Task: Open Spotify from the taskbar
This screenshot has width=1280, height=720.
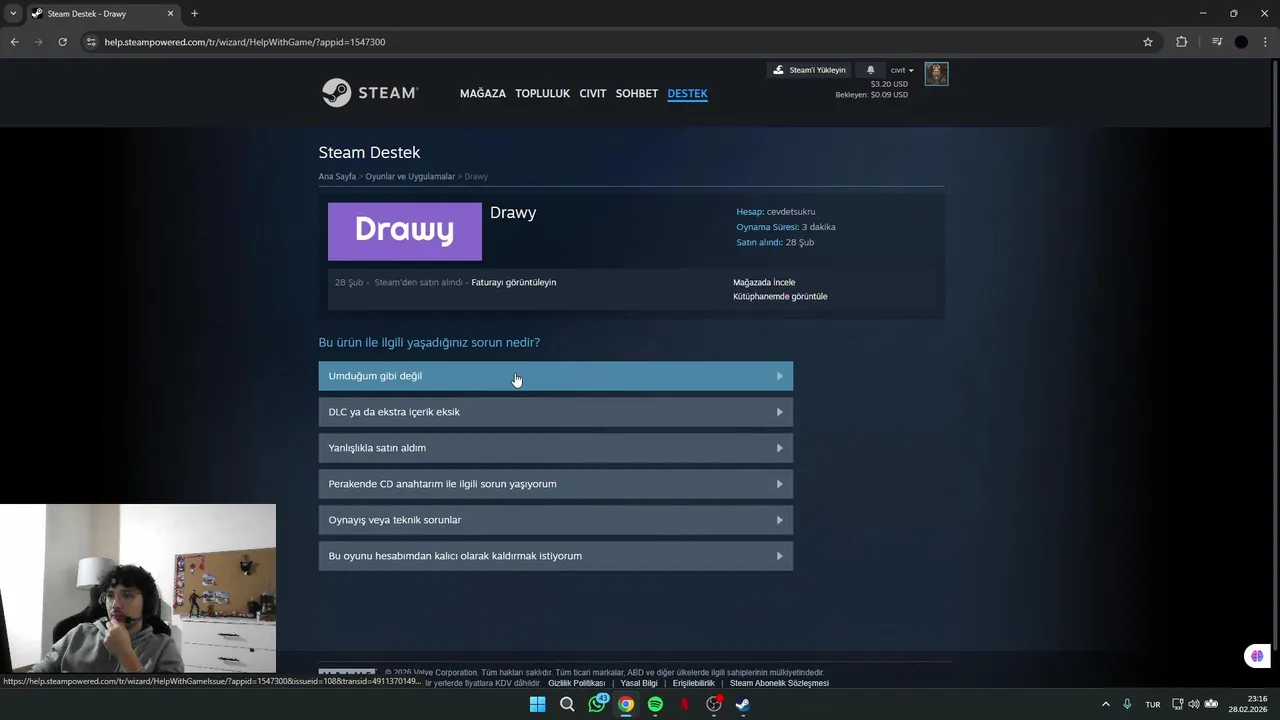Action: (x=655, y=704)
